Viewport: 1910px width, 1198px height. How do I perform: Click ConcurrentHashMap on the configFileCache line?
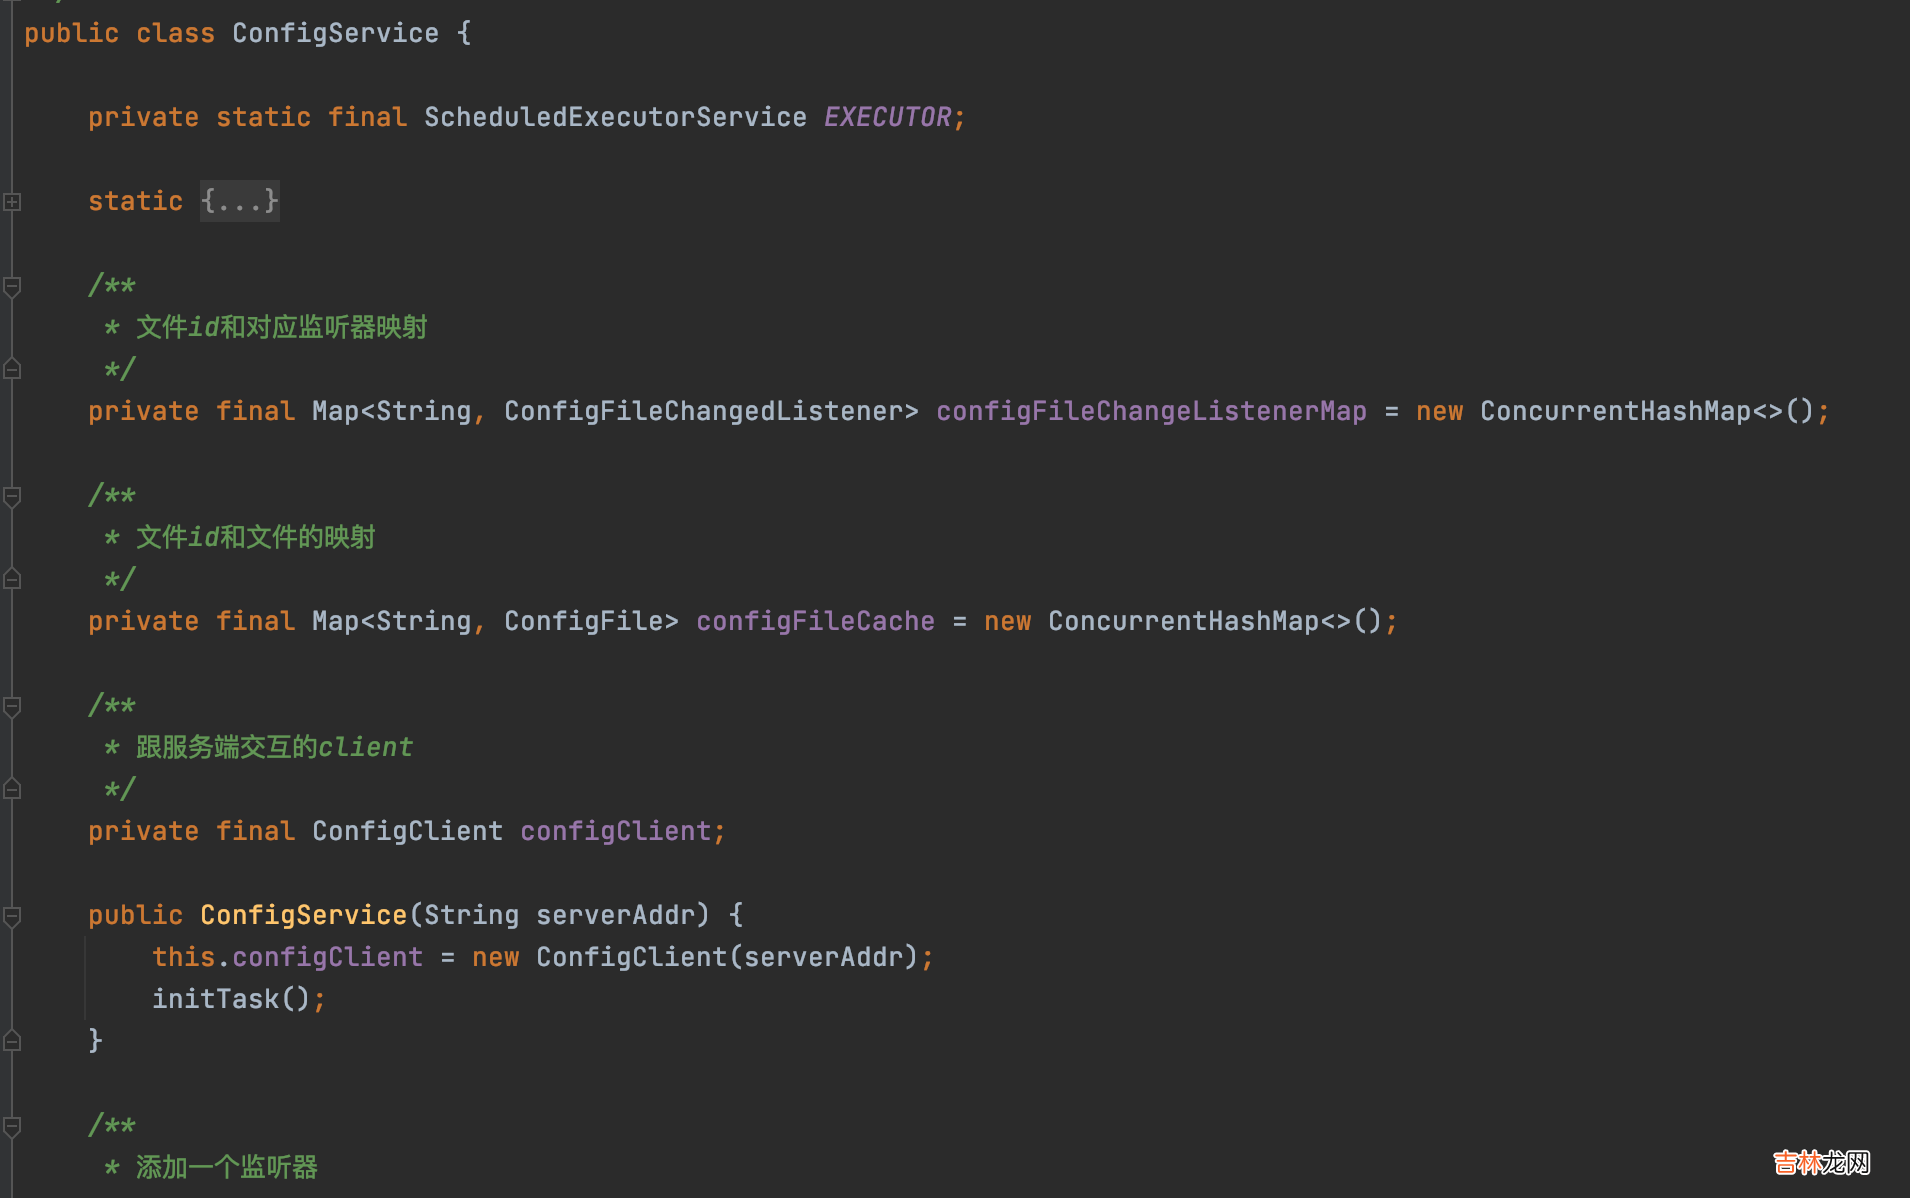pos(1183,621)
